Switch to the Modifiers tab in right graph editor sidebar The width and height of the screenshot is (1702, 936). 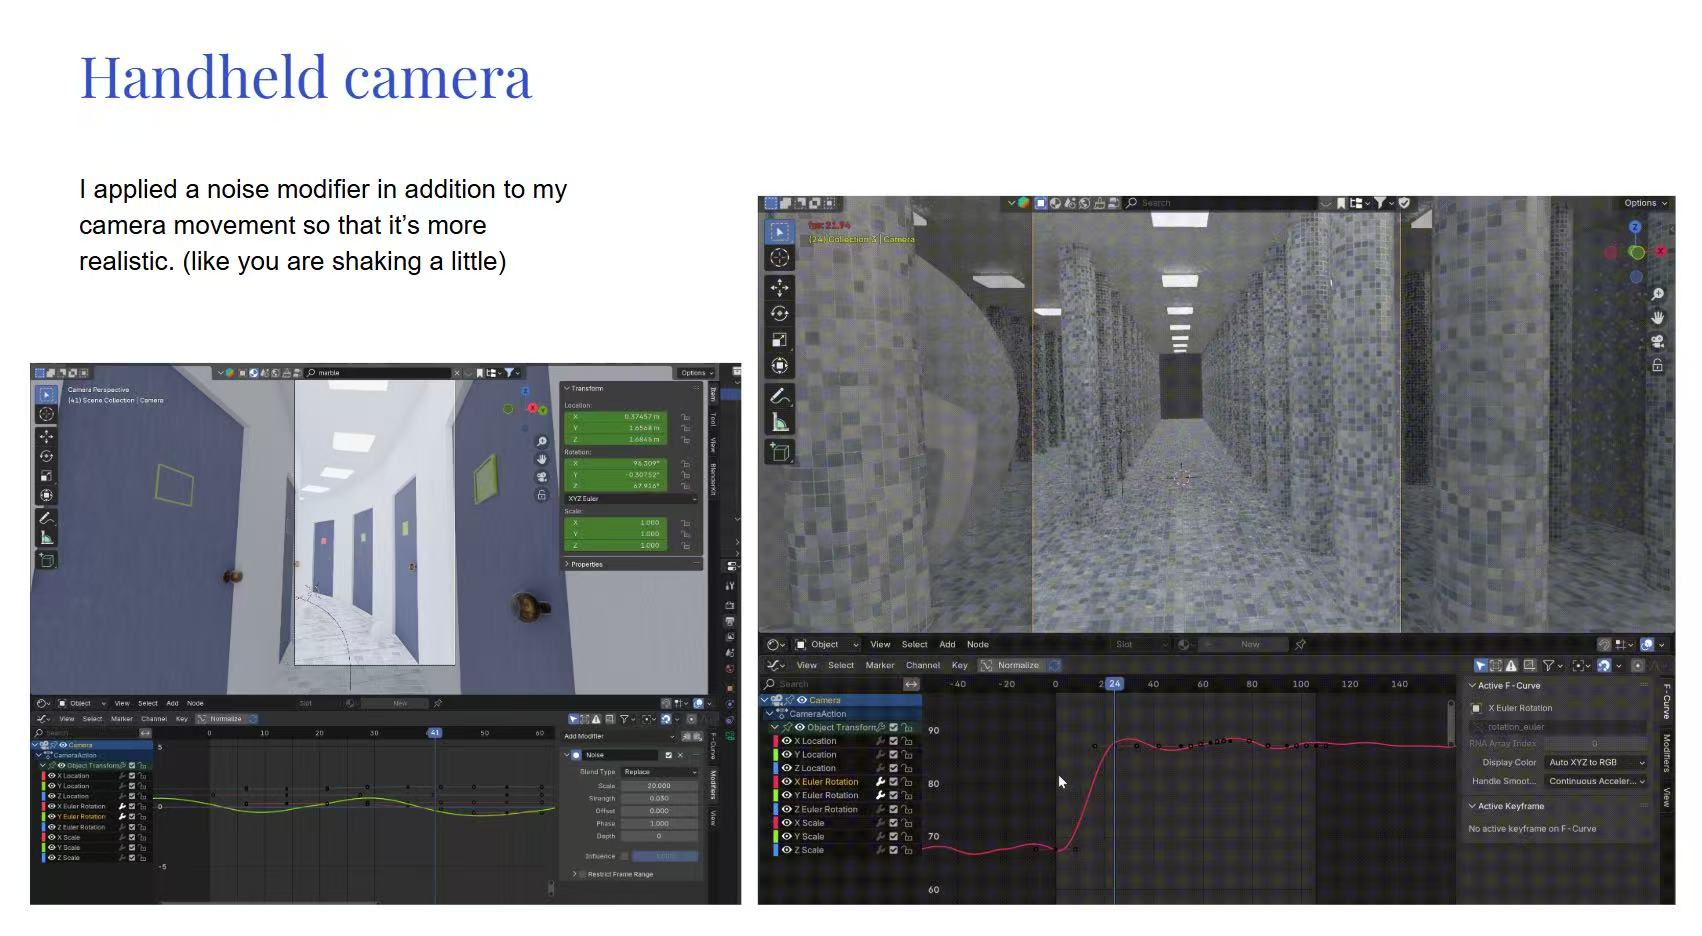pos(1666,752)
